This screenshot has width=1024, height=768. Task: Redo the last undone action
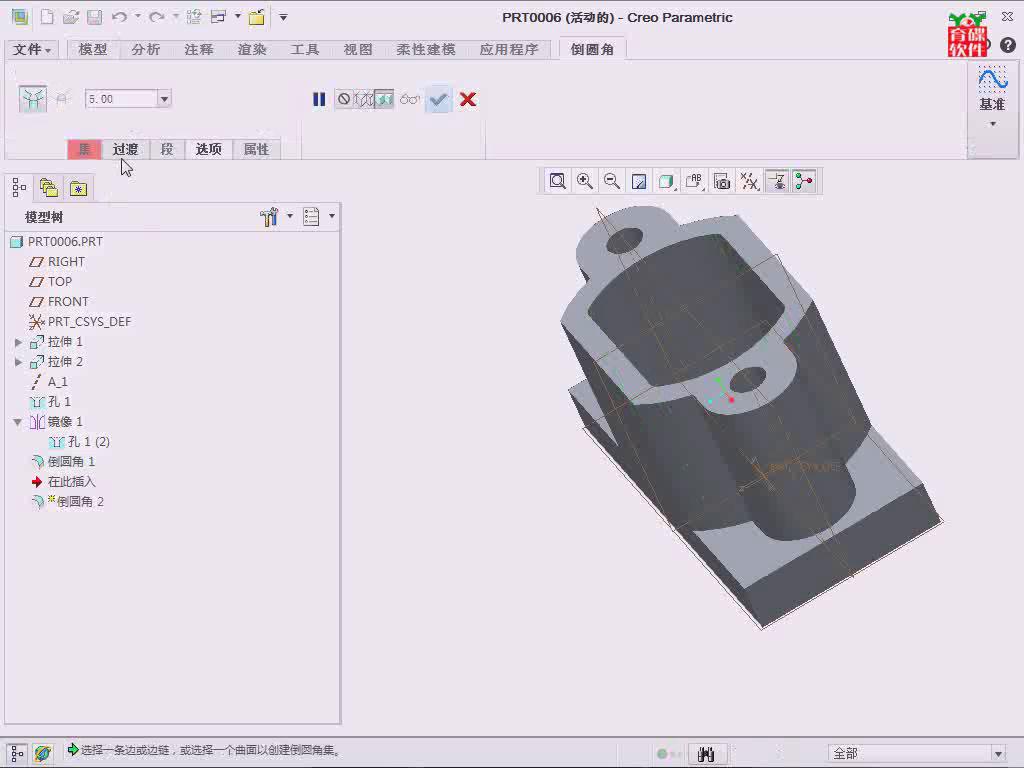[x=156, y=17]
